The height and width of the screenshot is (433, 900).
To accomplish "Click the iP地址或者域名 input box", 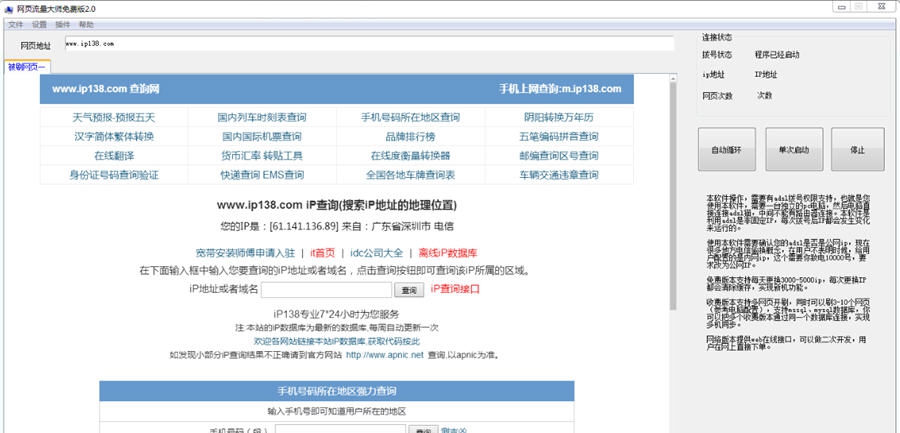I will pyautogui.click(x=326, y=289).
